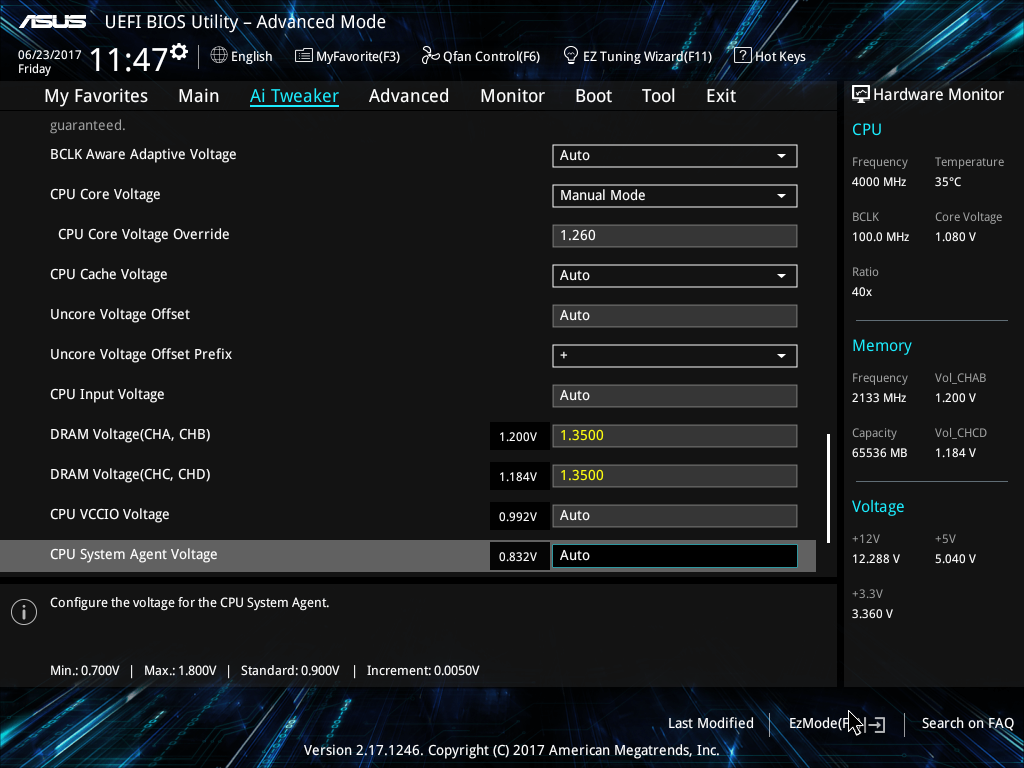Click the ASUS logo
Viewport: 1024px width, 768px height.
(x=52, y=22)
